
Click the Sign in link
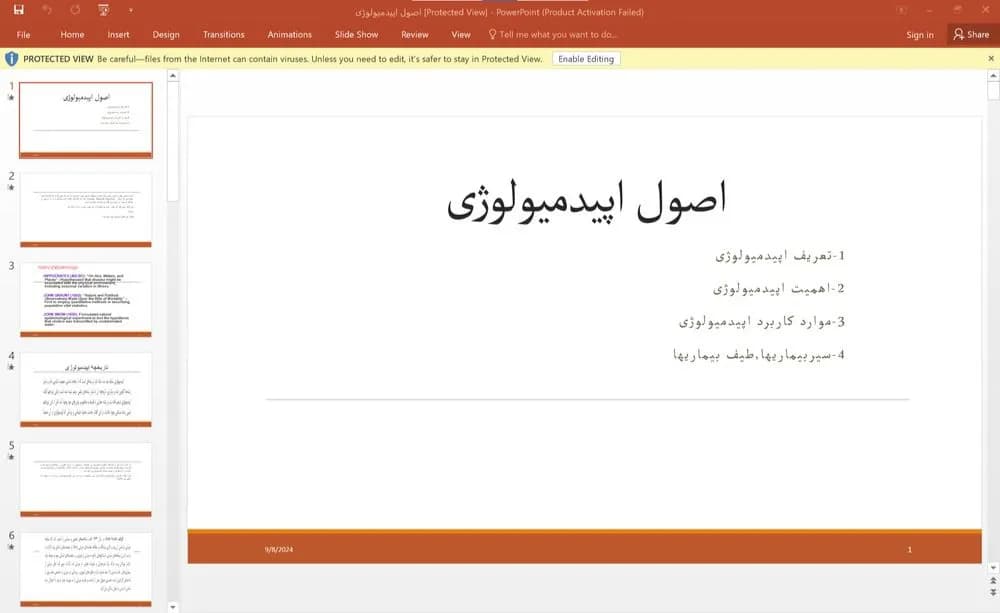pyautogui.click(x=920, y=35)
